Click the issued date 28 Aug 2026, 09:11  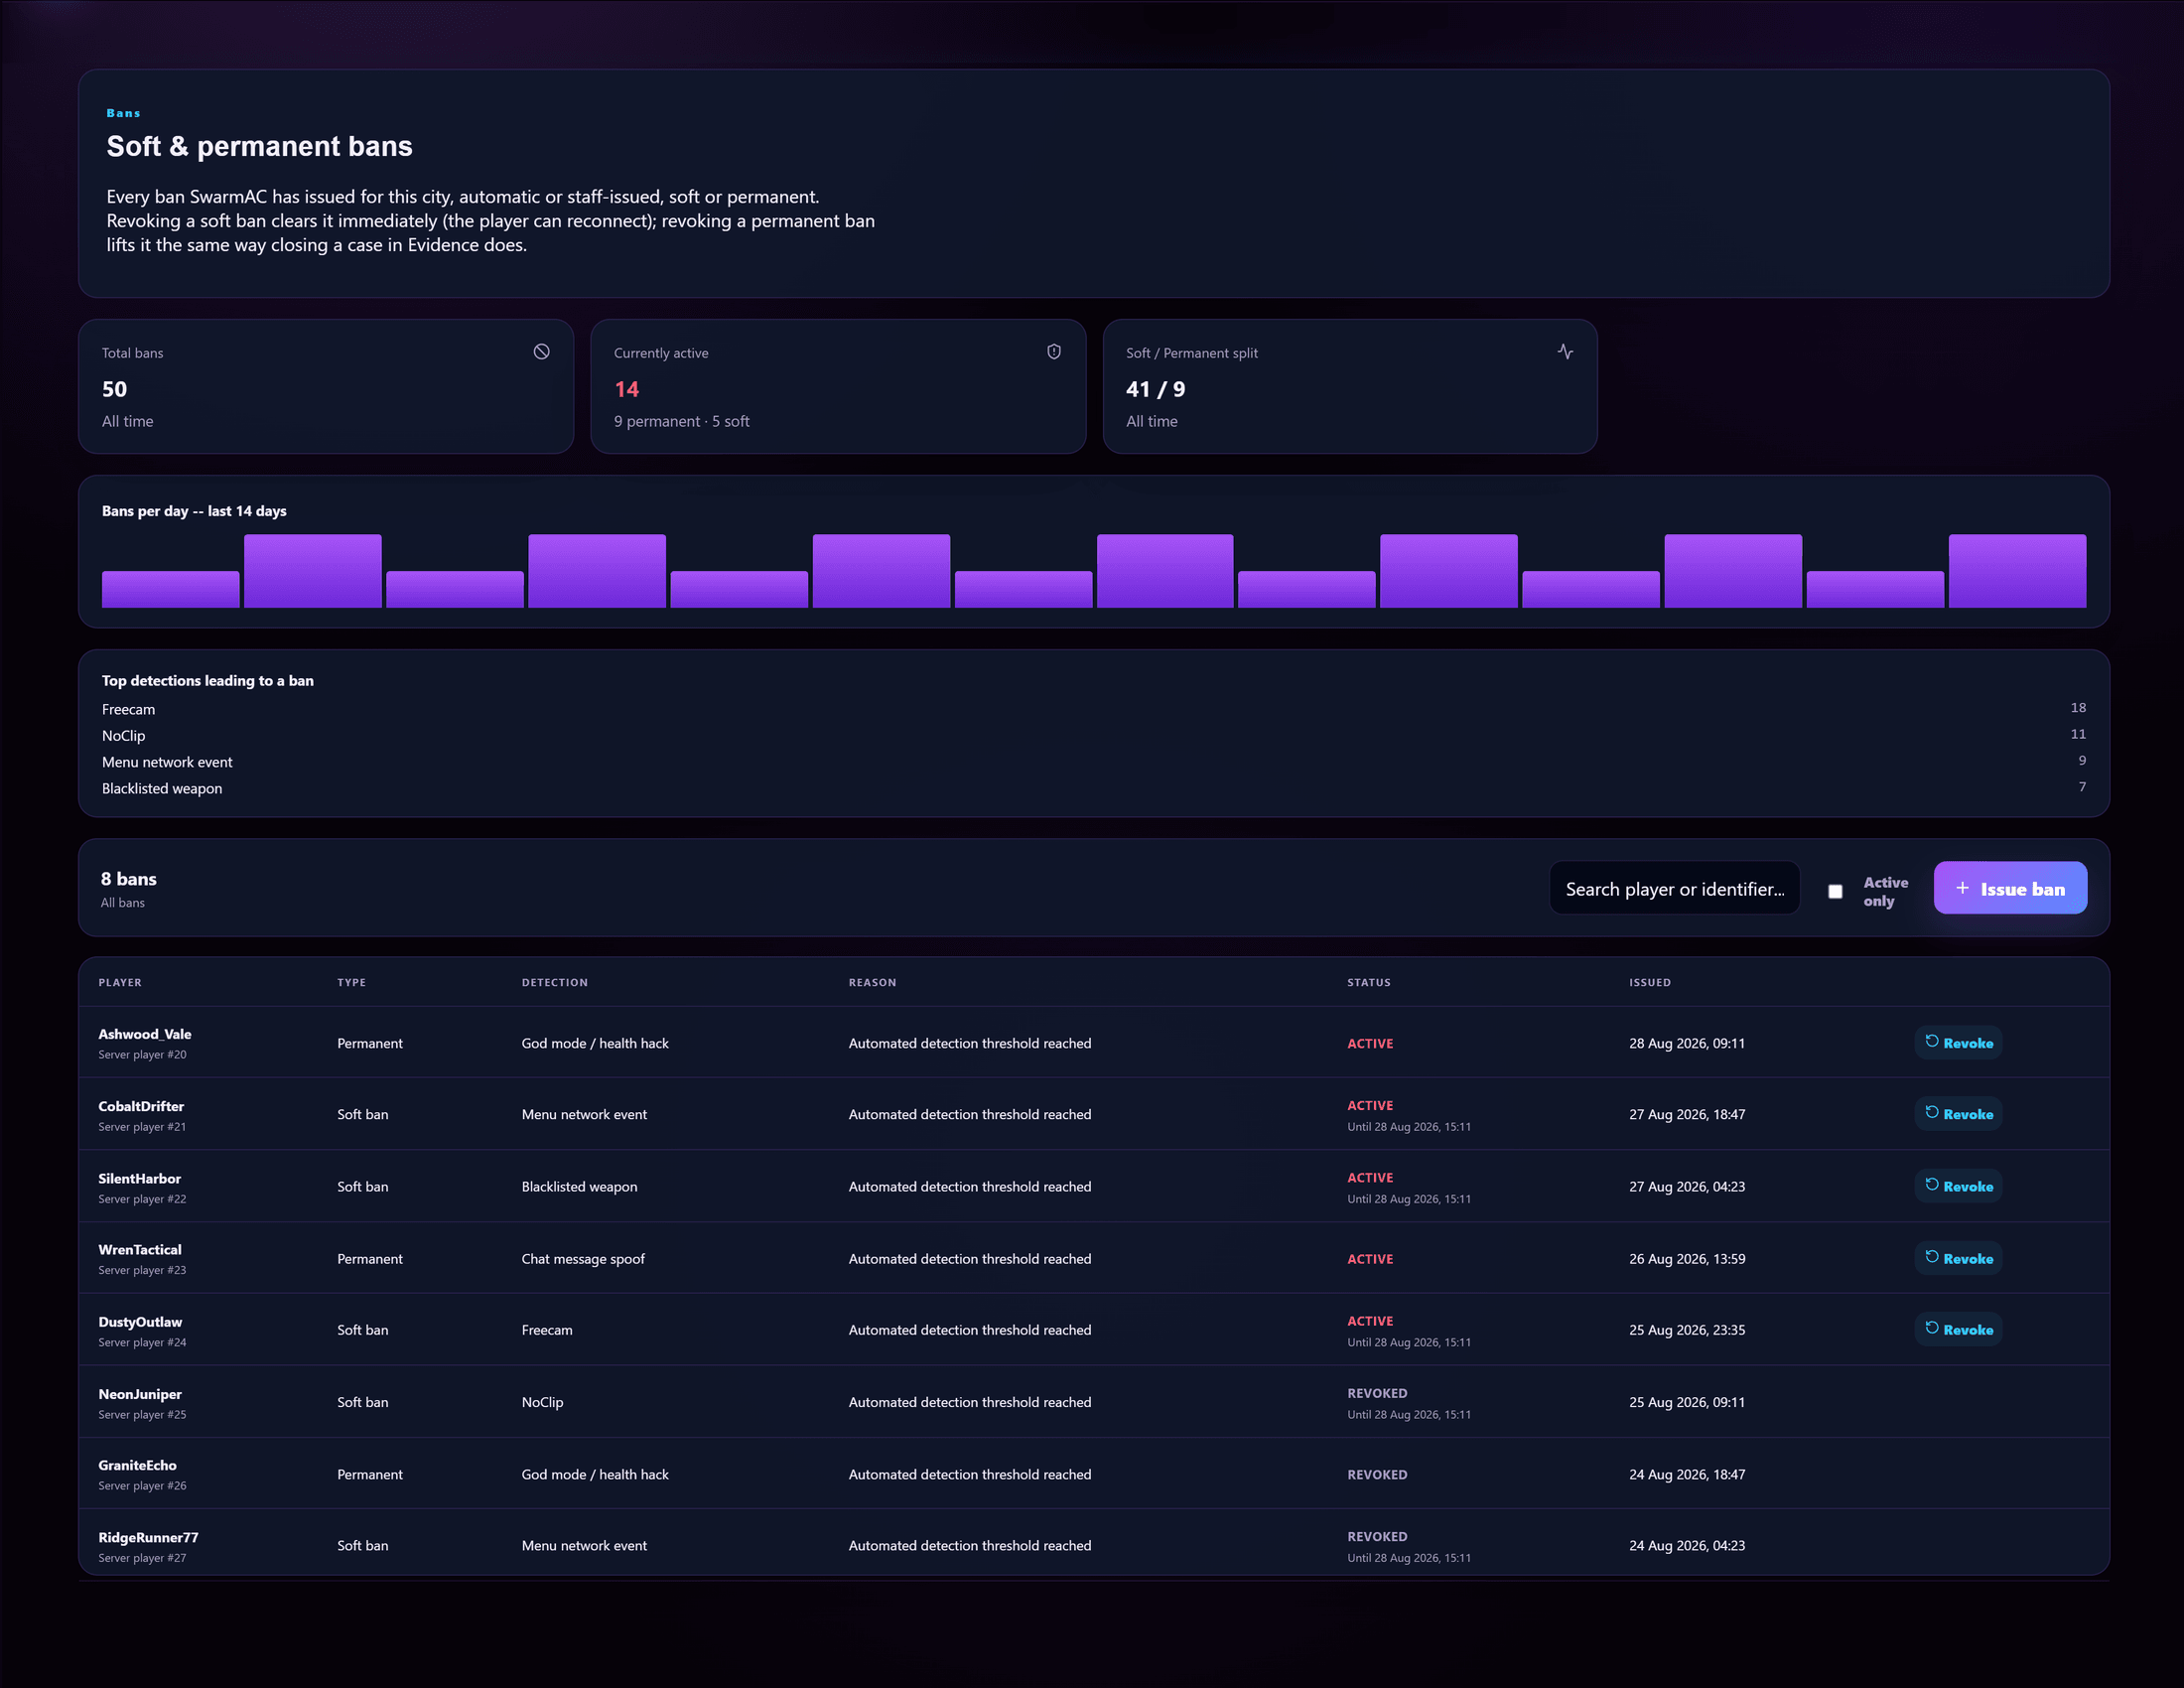point(1686,1042)
